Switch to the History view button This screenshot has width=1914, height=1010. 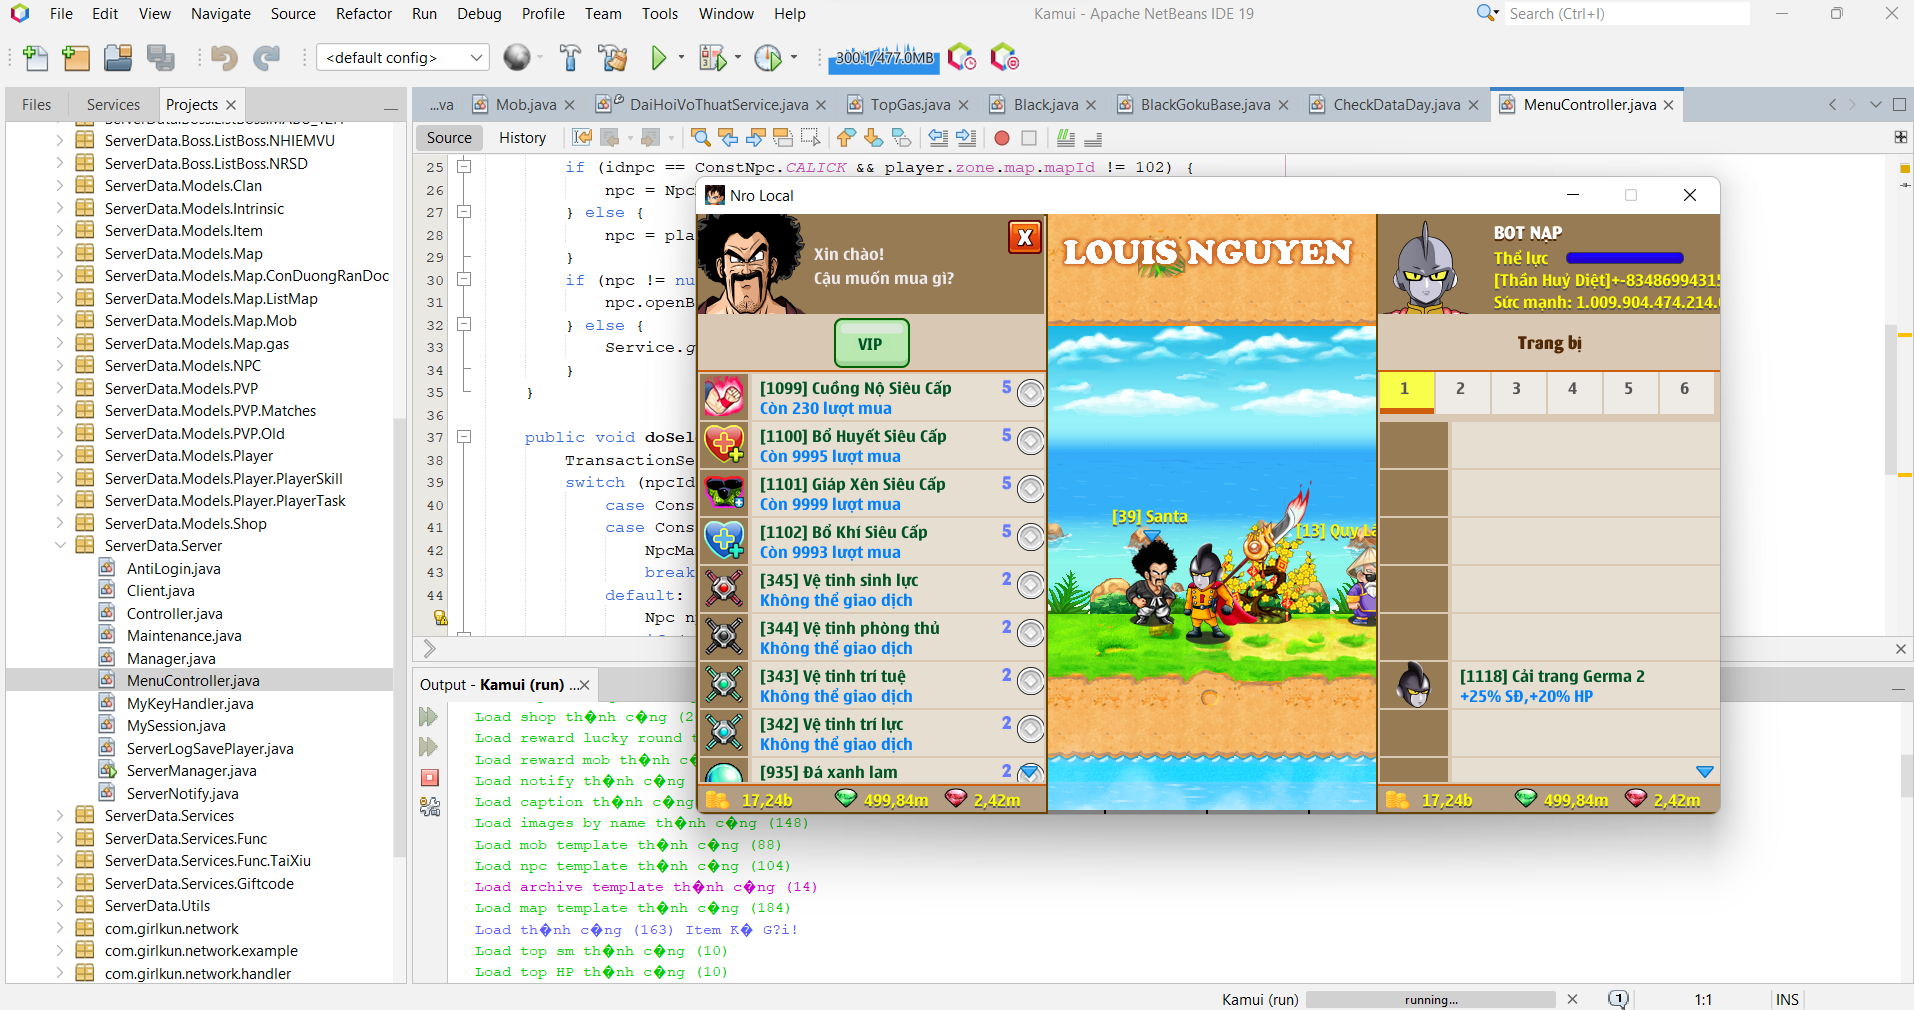pyautogui.click(x=522, y=138)
